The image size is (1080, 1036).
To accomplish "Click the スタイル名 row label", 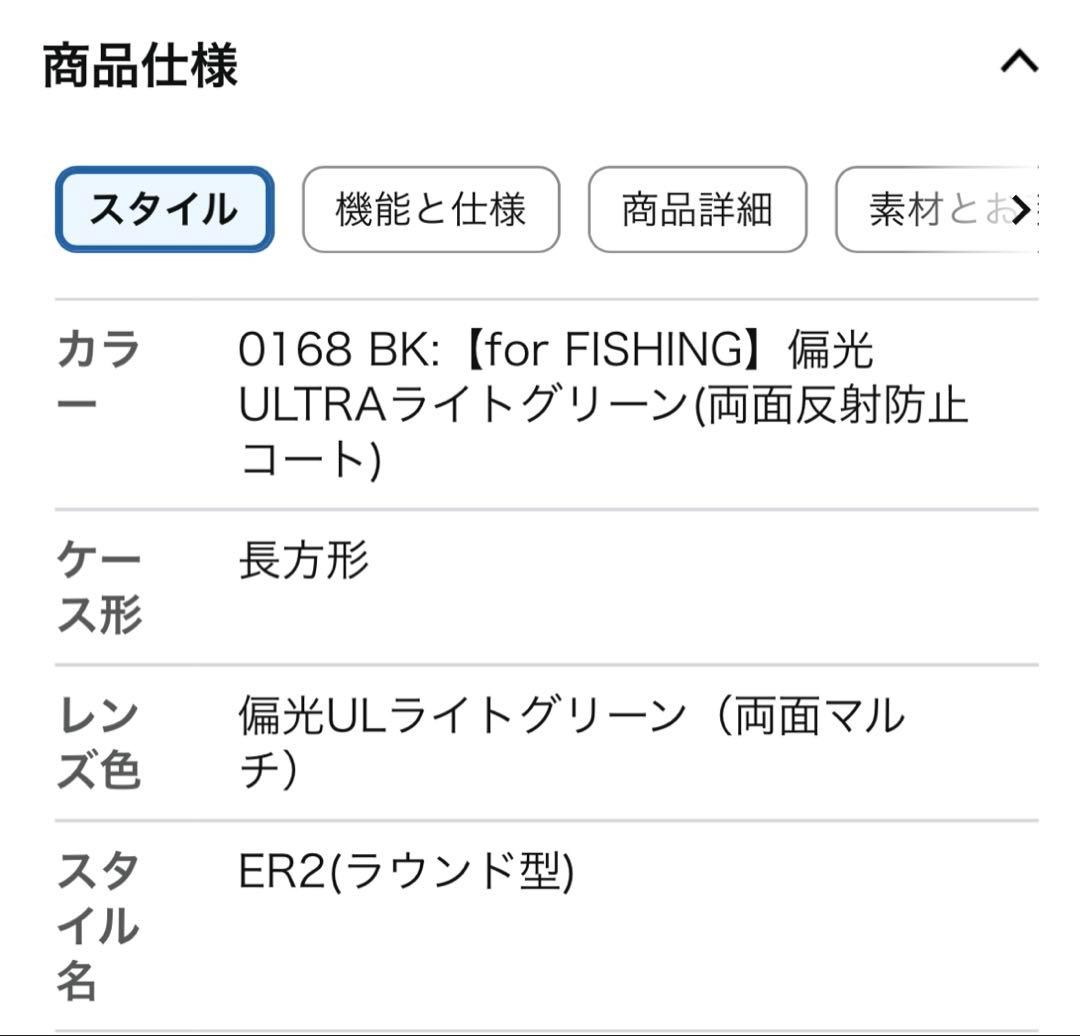I will (x=98, y=927).
